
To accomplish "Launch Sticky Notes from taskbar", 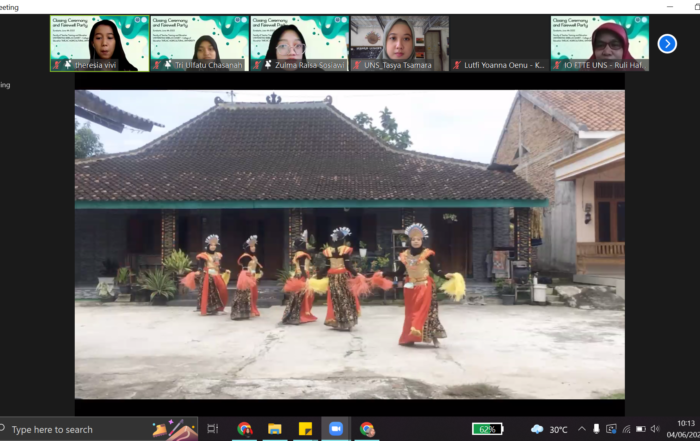I will pyautogui.click(x=305, y=429).
